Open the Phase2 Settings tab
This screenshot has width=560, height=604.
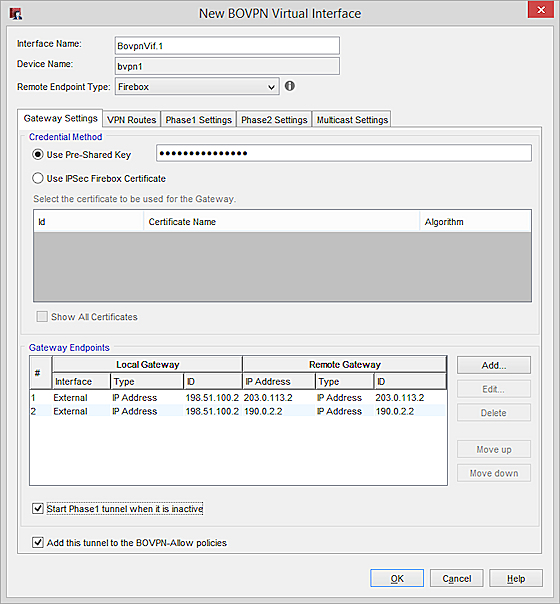click(x=274, y=120)
